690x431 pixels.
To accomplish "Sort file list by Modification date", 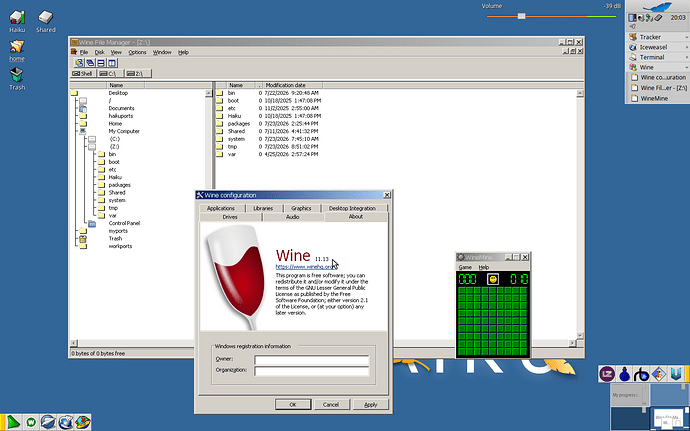I will [x=292, y=85].
